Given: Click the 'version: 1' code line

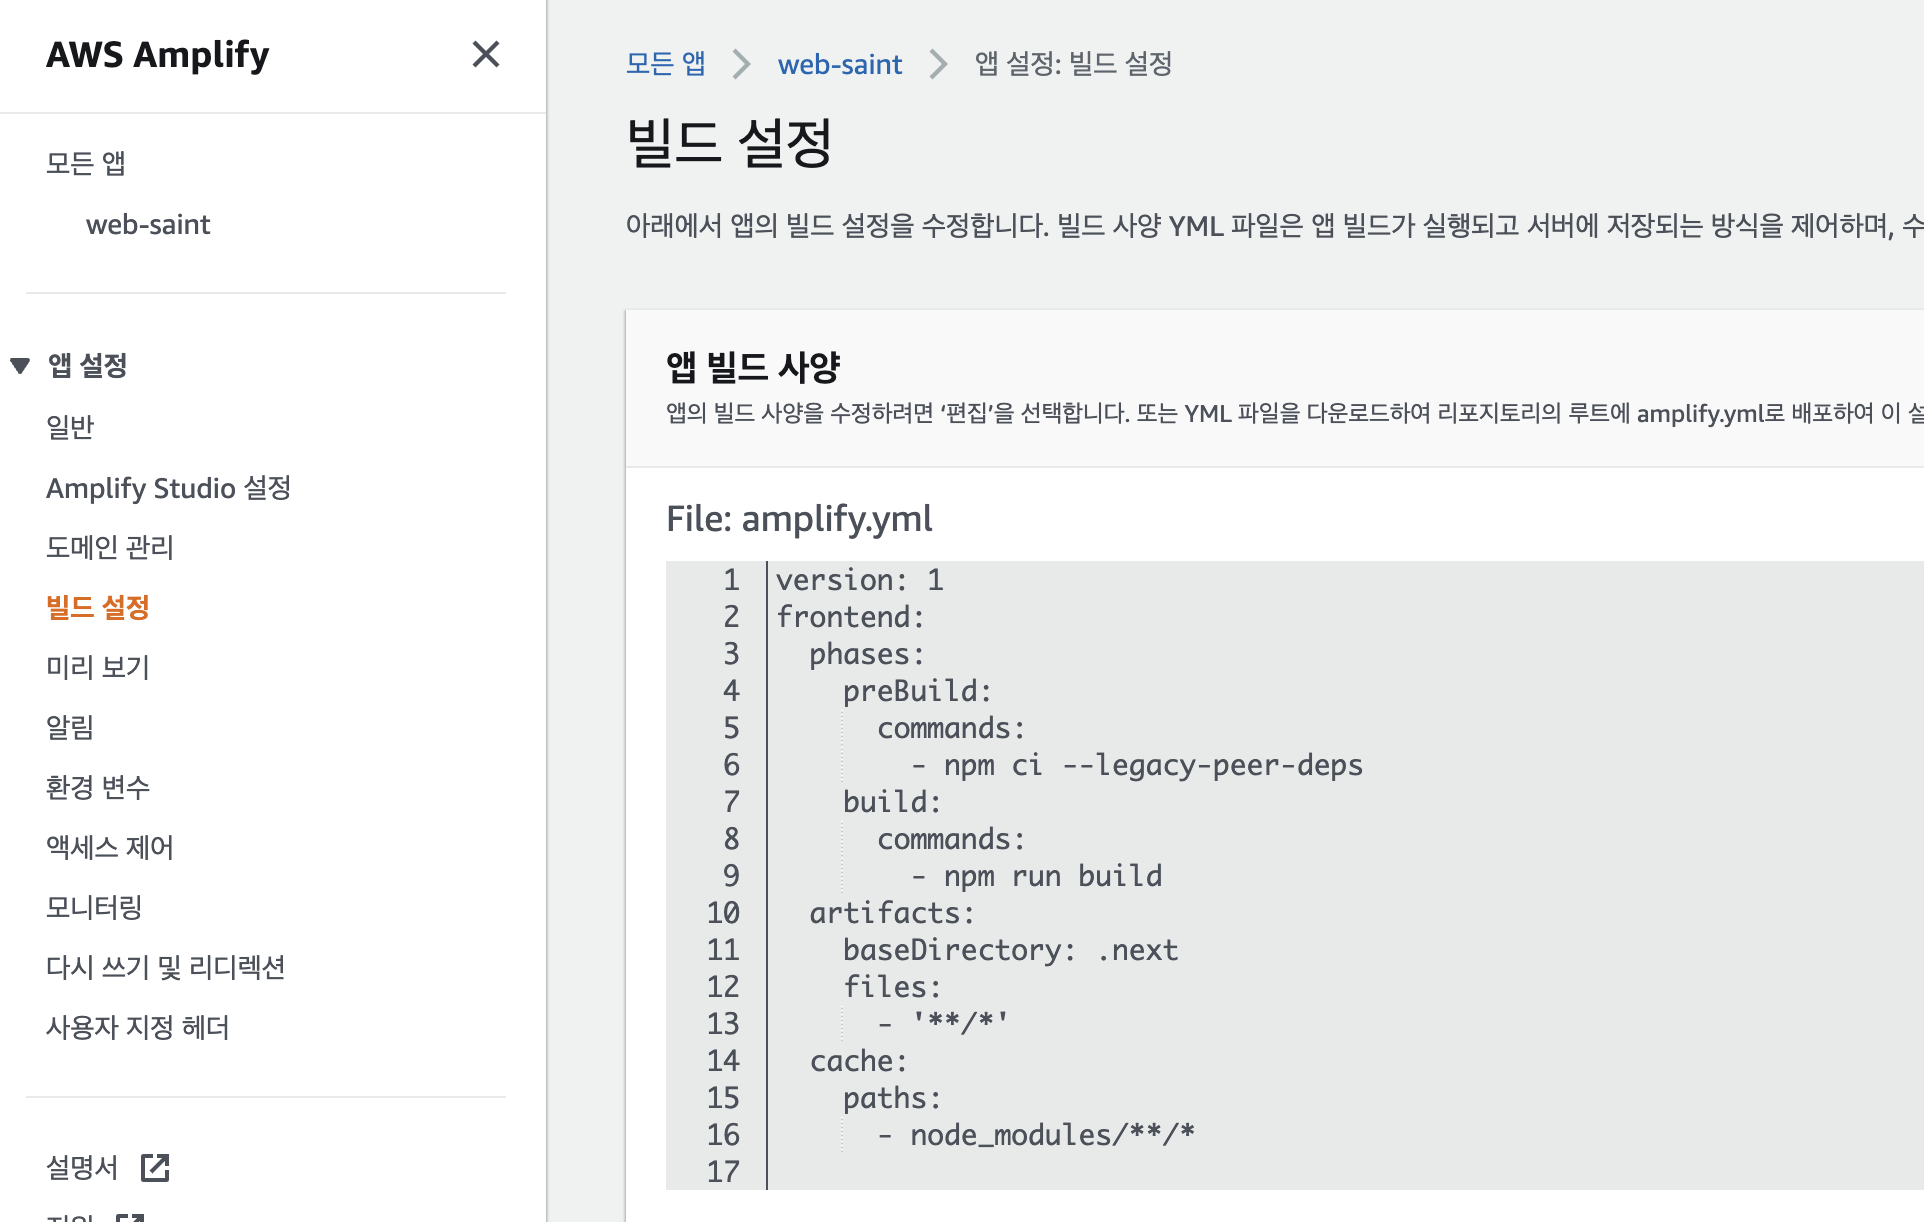Looking at the screenshot, I should click(860, 580).
